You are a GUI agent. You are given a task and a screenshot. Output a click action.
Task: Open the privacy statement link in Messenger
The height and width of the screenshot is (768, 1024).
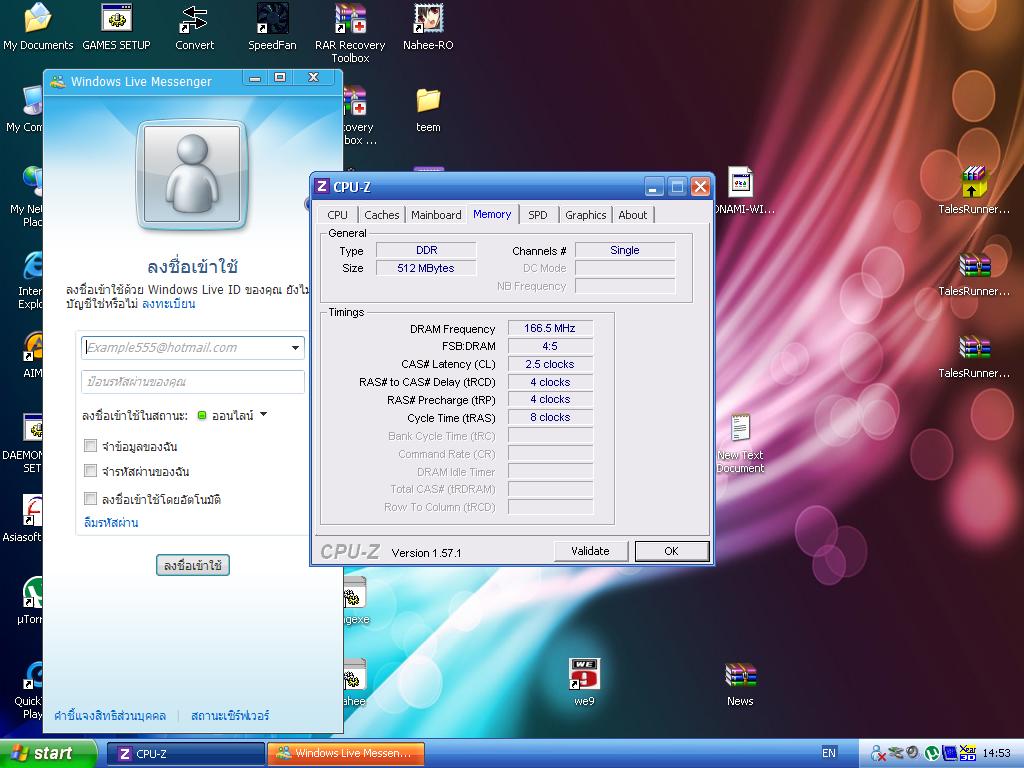click(x=110, y=716)
